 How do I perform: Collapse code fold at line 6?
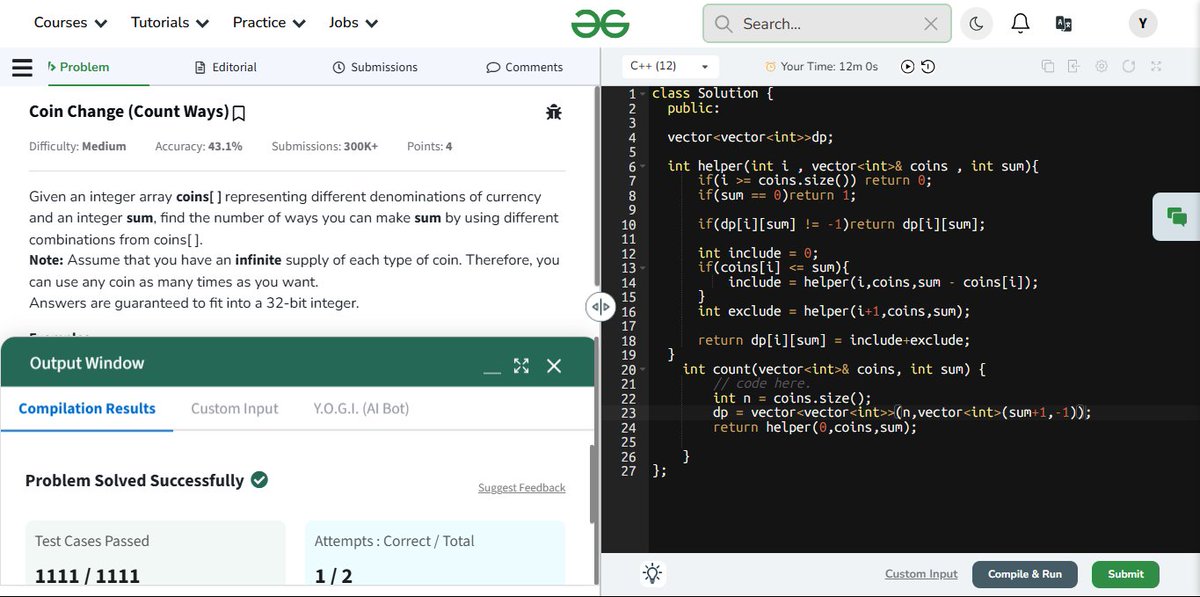click(x=642, y=167)
